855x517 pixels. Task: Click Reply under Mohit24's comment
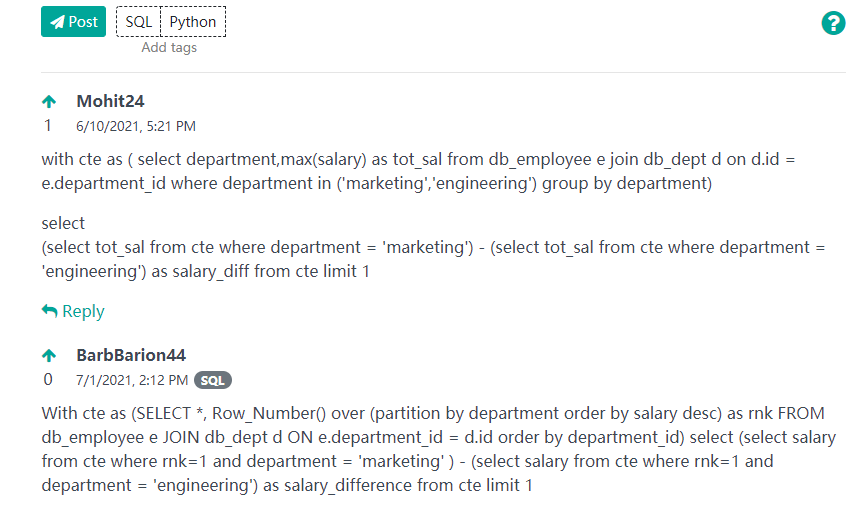tap(83, 311)
